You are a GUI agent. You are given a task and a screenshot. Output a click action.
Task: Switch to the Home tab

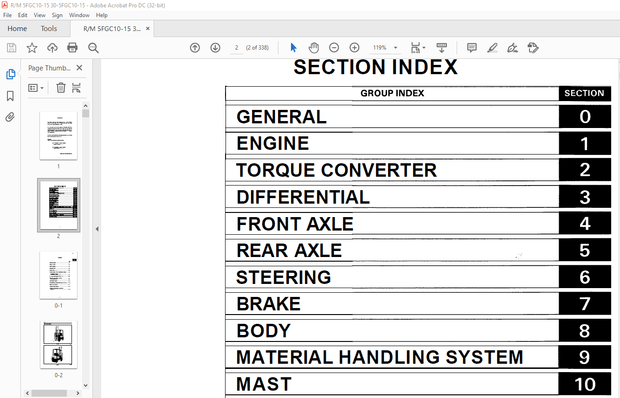17,28
